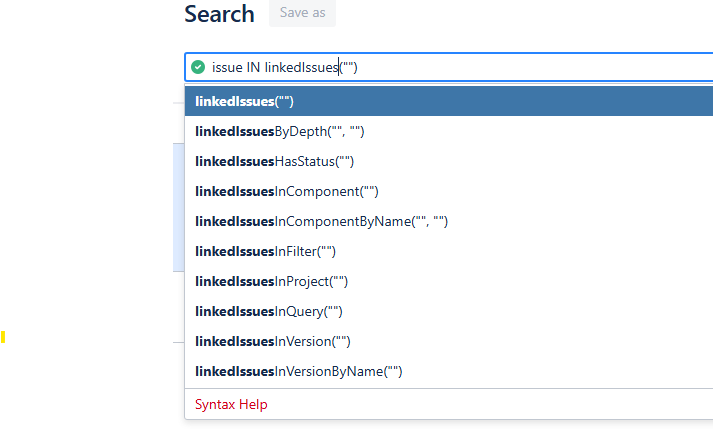The image size is (713, 434).
Task: Pick linkedIssuesInVersionByName from the list
Action: (298, 371)
